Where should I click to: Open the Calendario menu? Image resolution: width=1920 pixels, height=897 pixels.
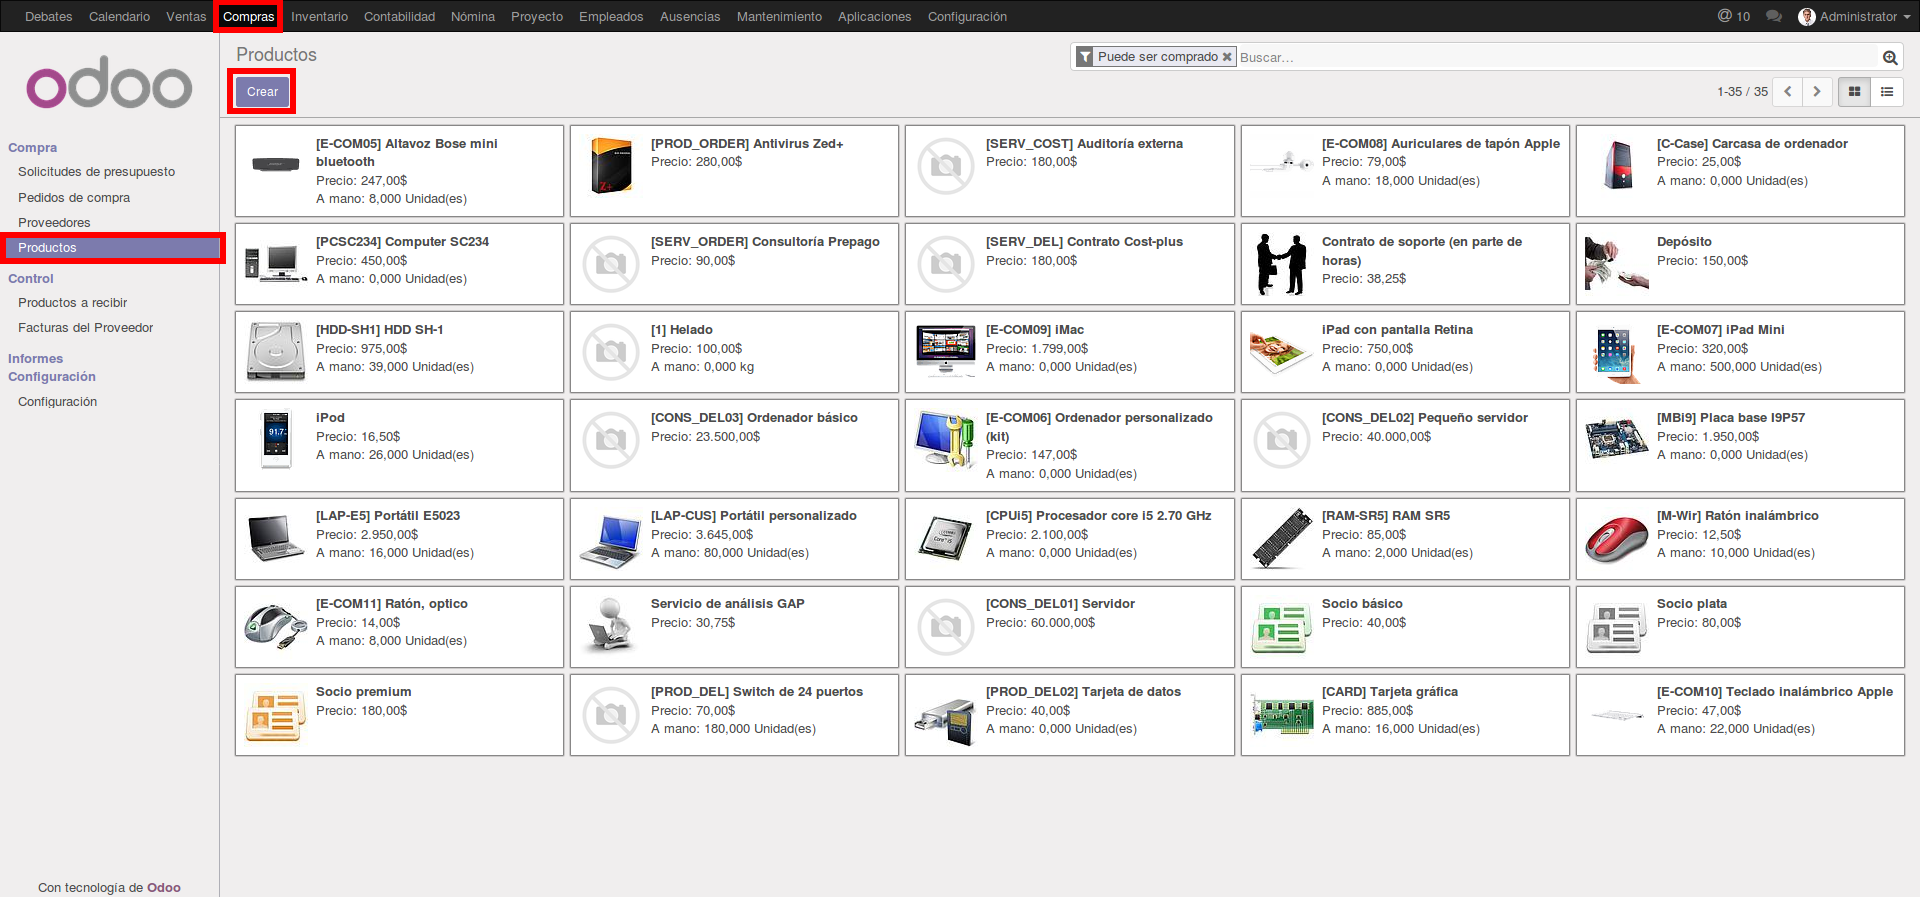(x=119, y=17)
